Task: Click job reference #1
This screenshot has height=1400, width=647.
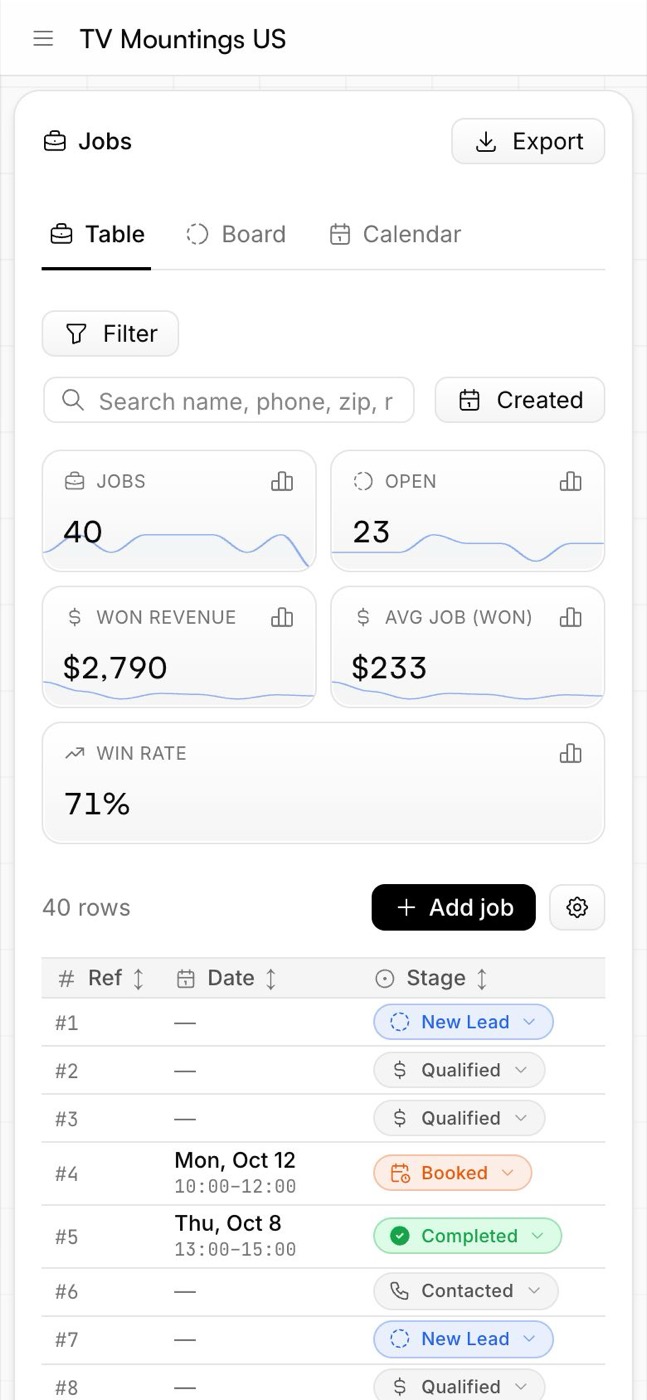Action: (66, 1023)
